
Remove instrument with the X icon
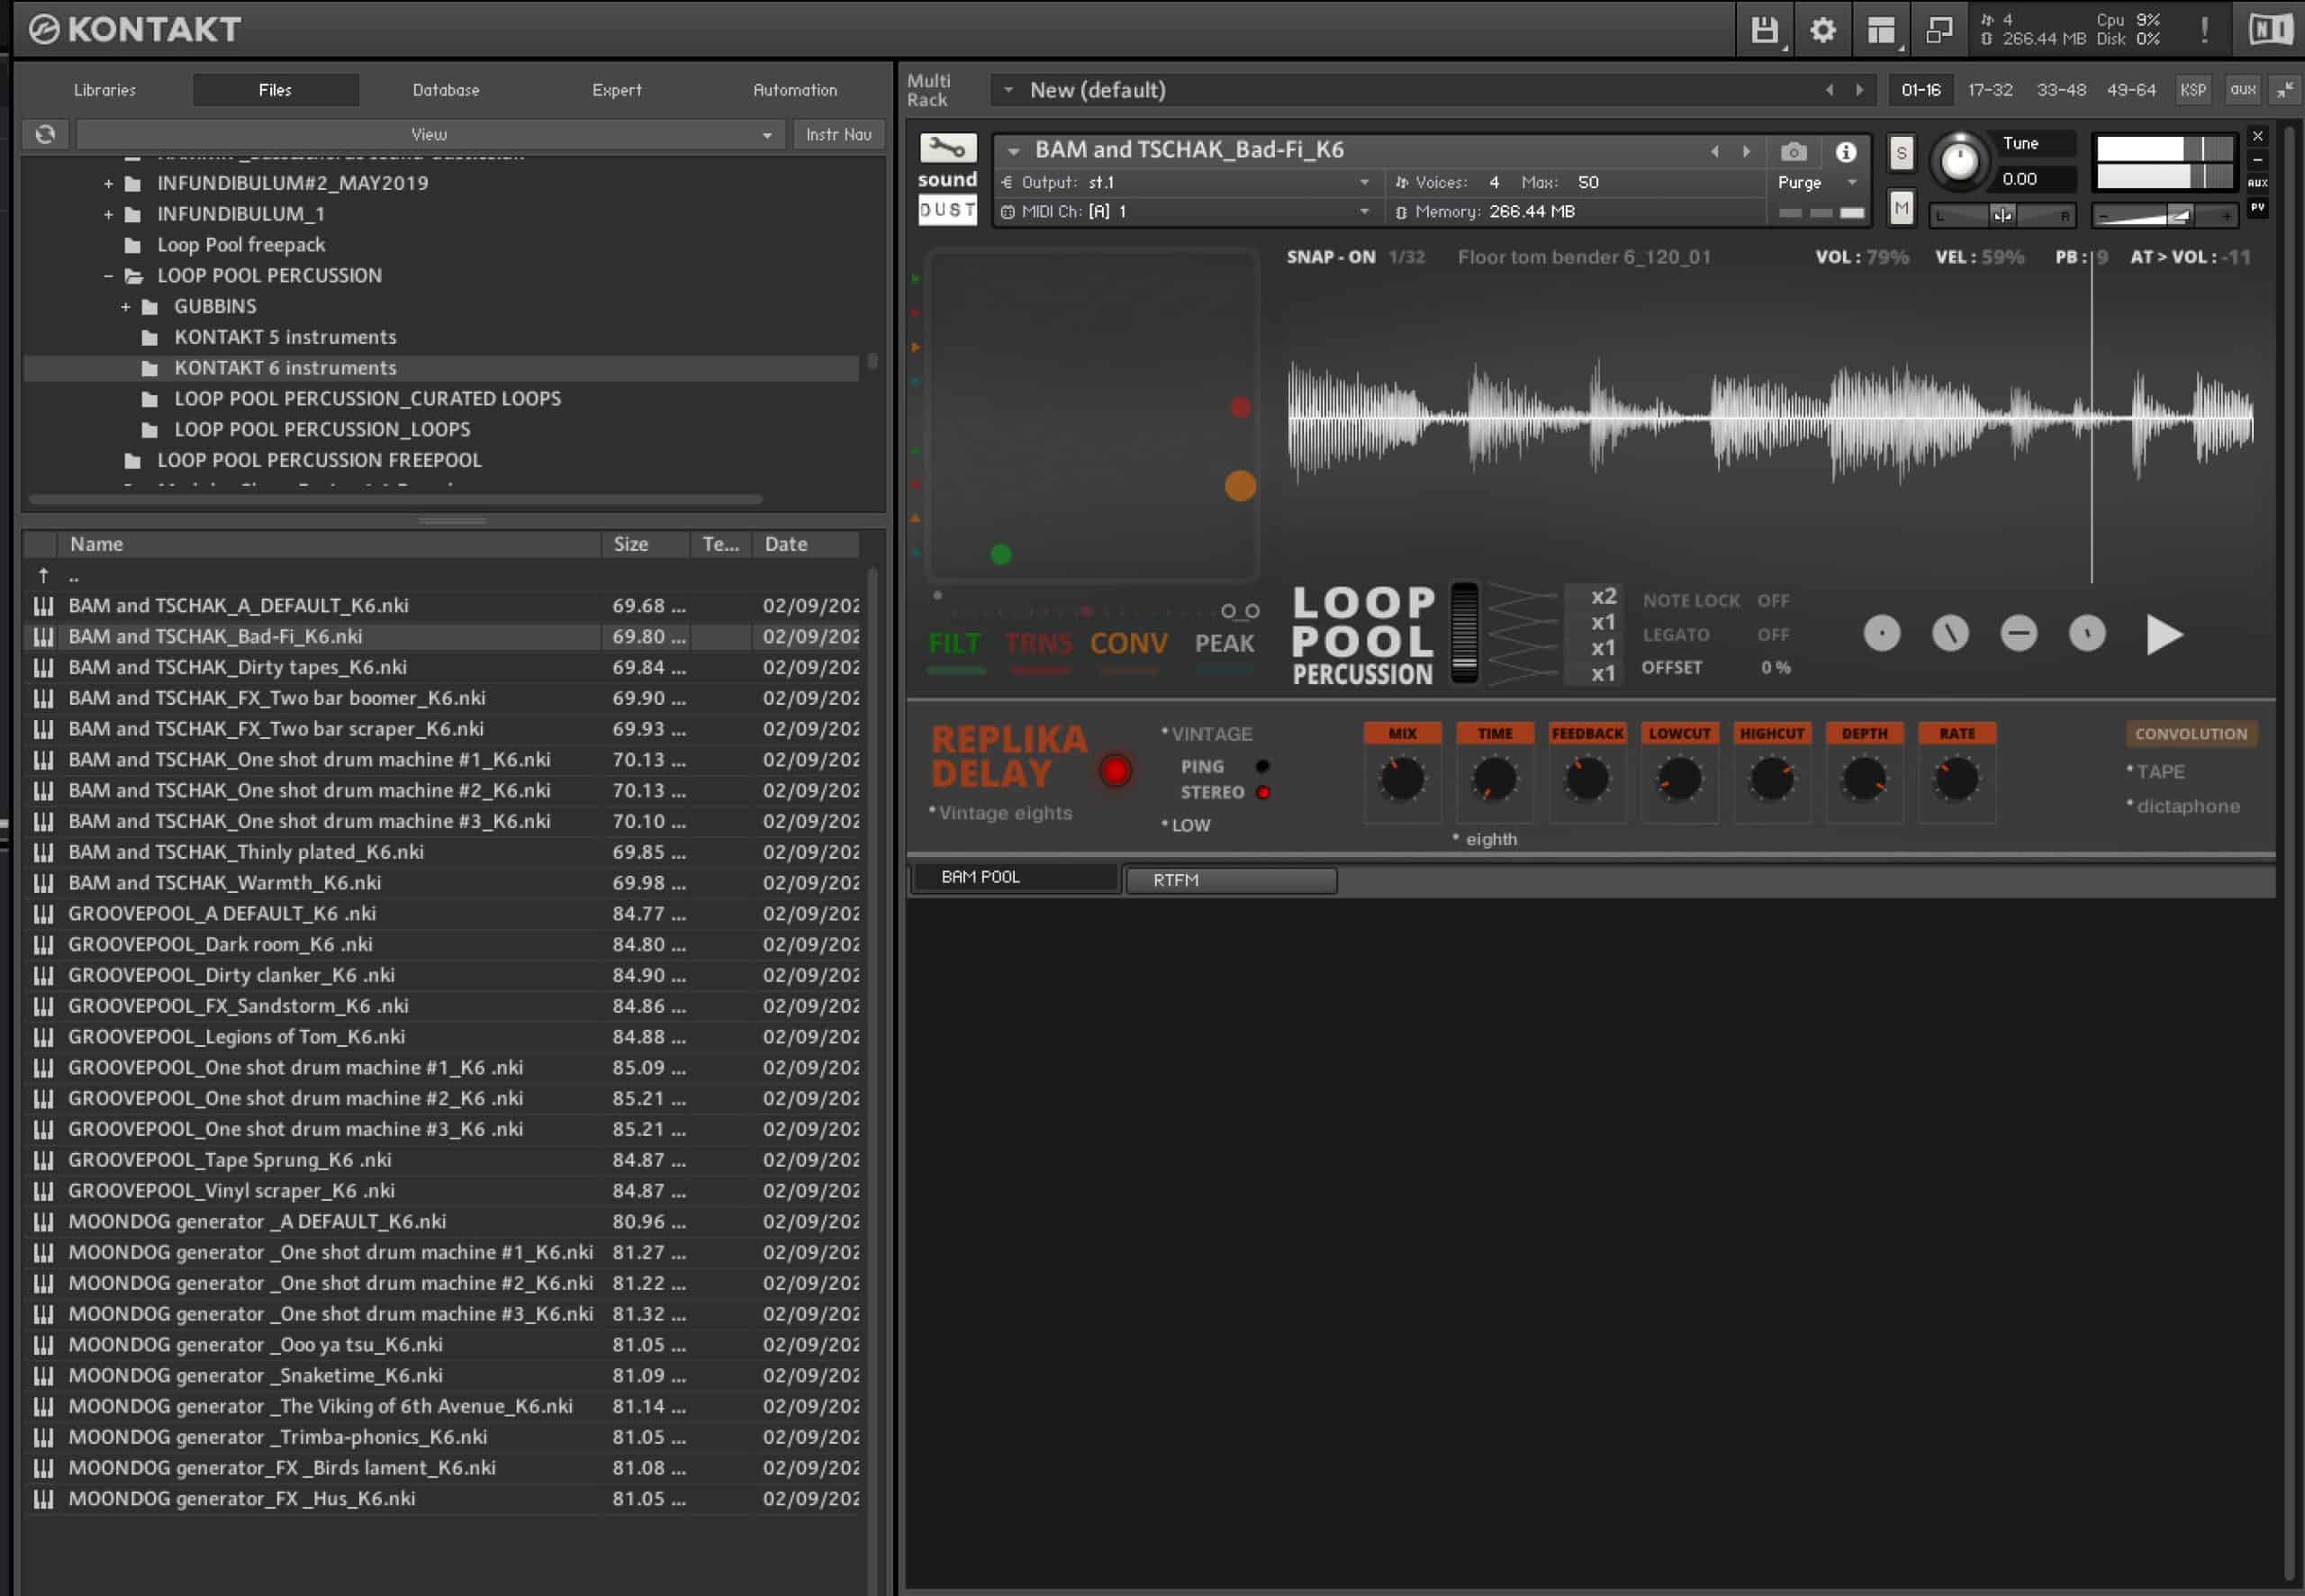(x=2258, y=136)
